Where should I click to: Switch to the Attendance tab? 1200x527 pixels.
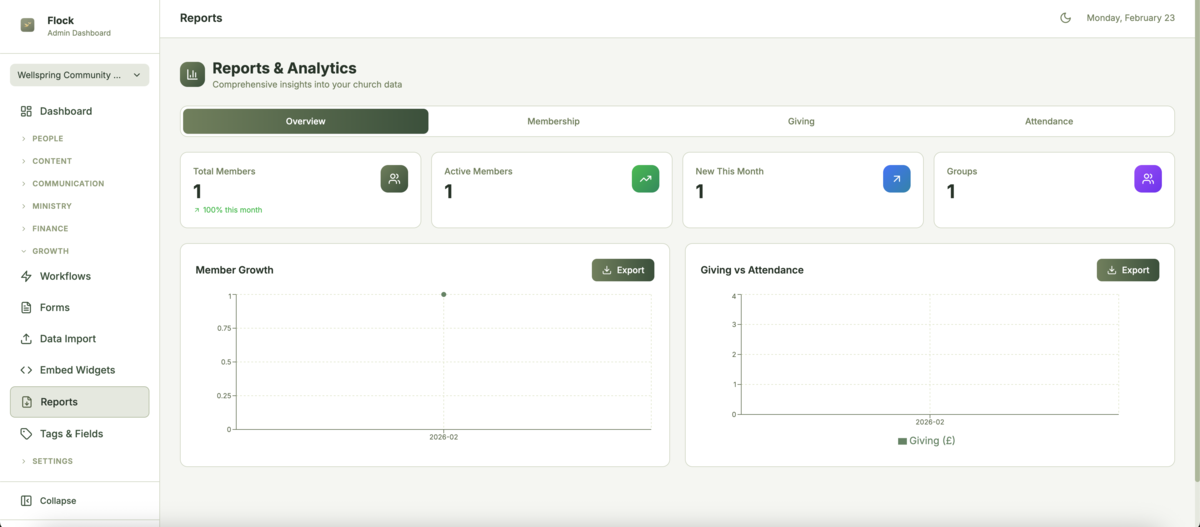point(1049,121)
